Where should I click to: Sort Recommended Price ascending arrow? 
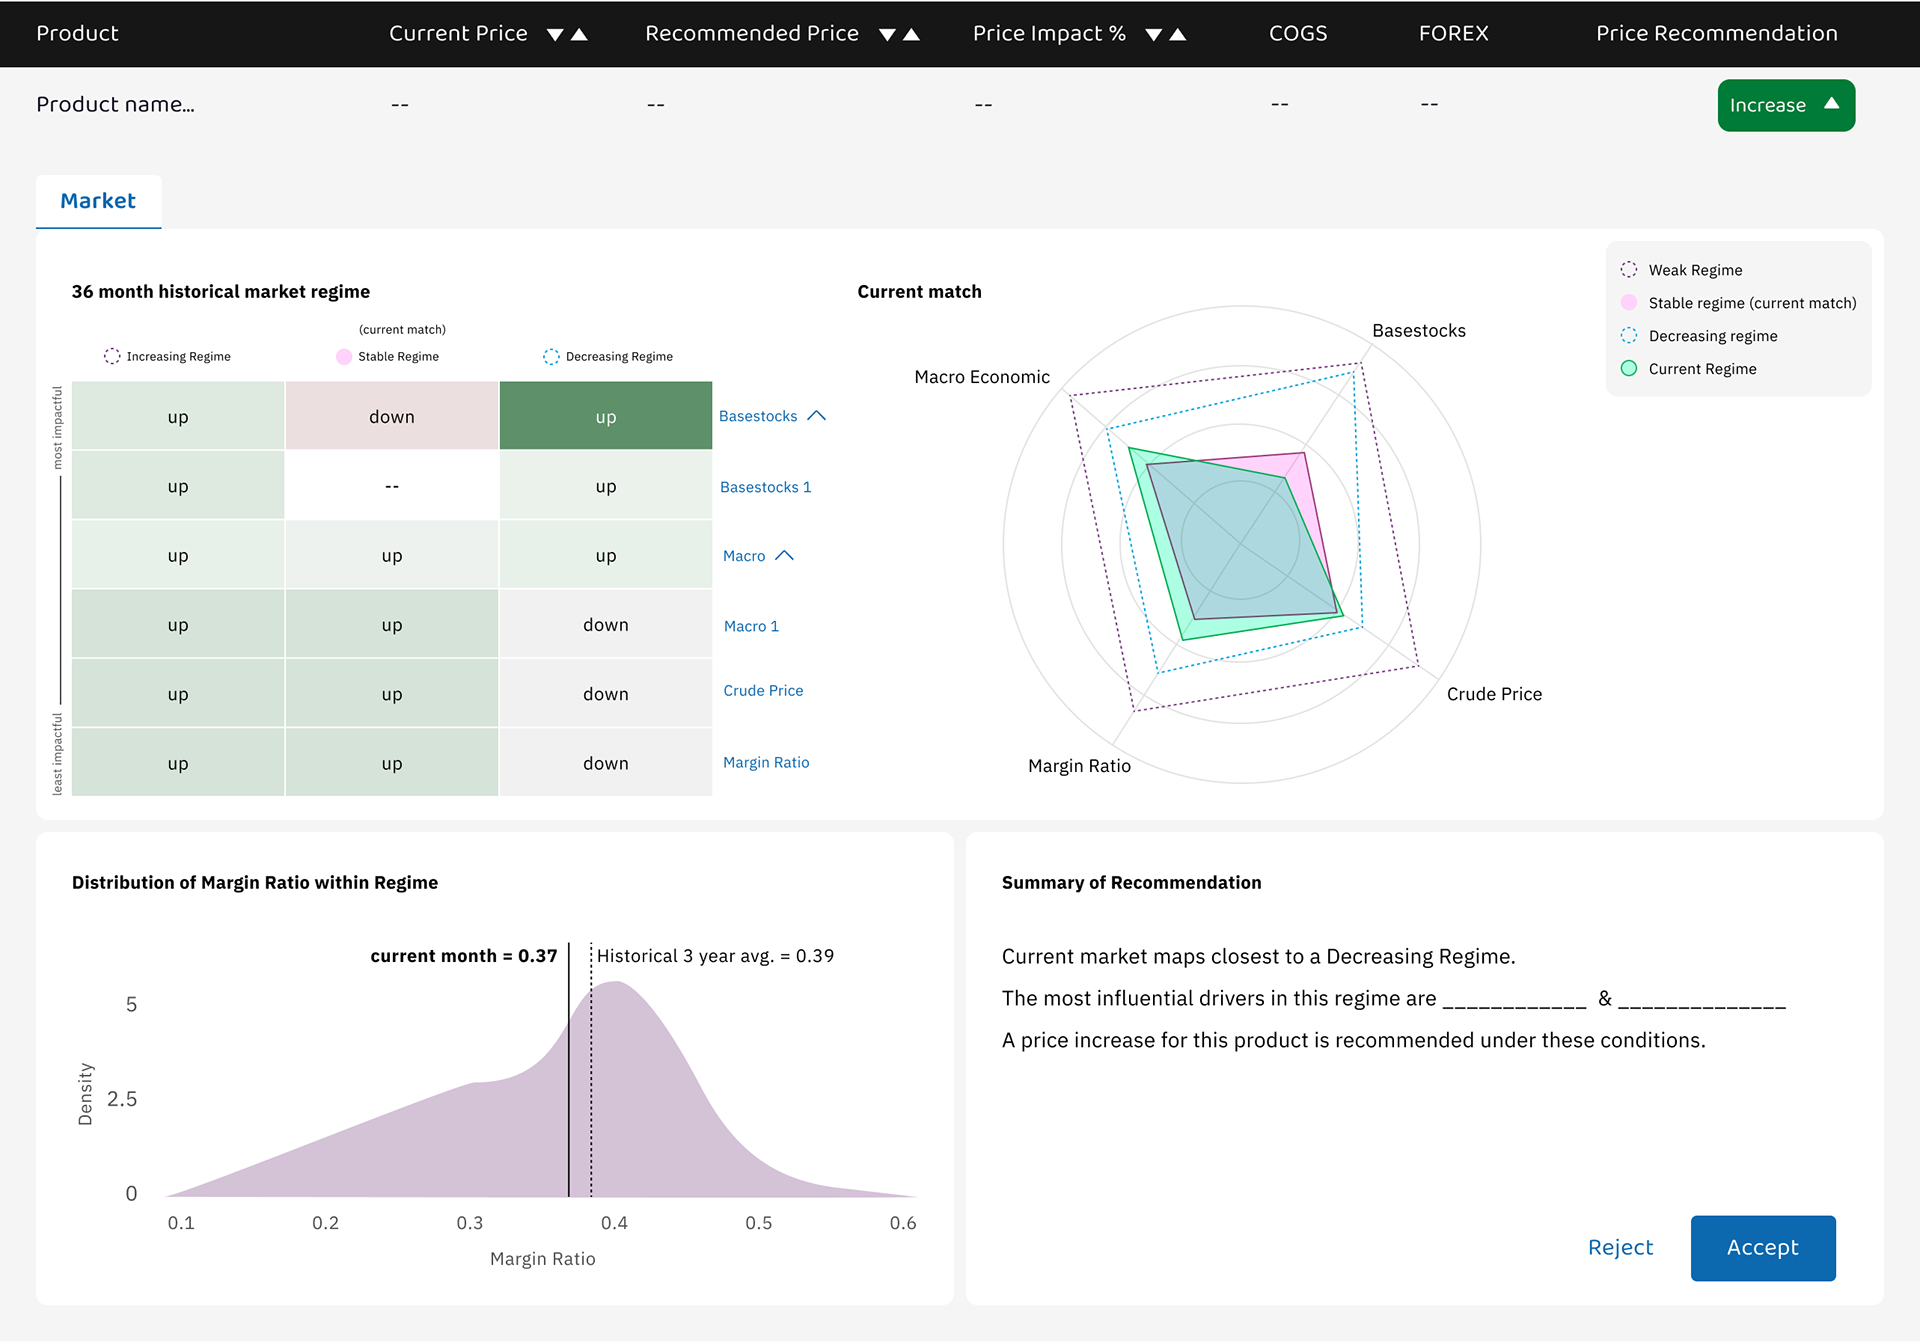click(x=911, y=34)
